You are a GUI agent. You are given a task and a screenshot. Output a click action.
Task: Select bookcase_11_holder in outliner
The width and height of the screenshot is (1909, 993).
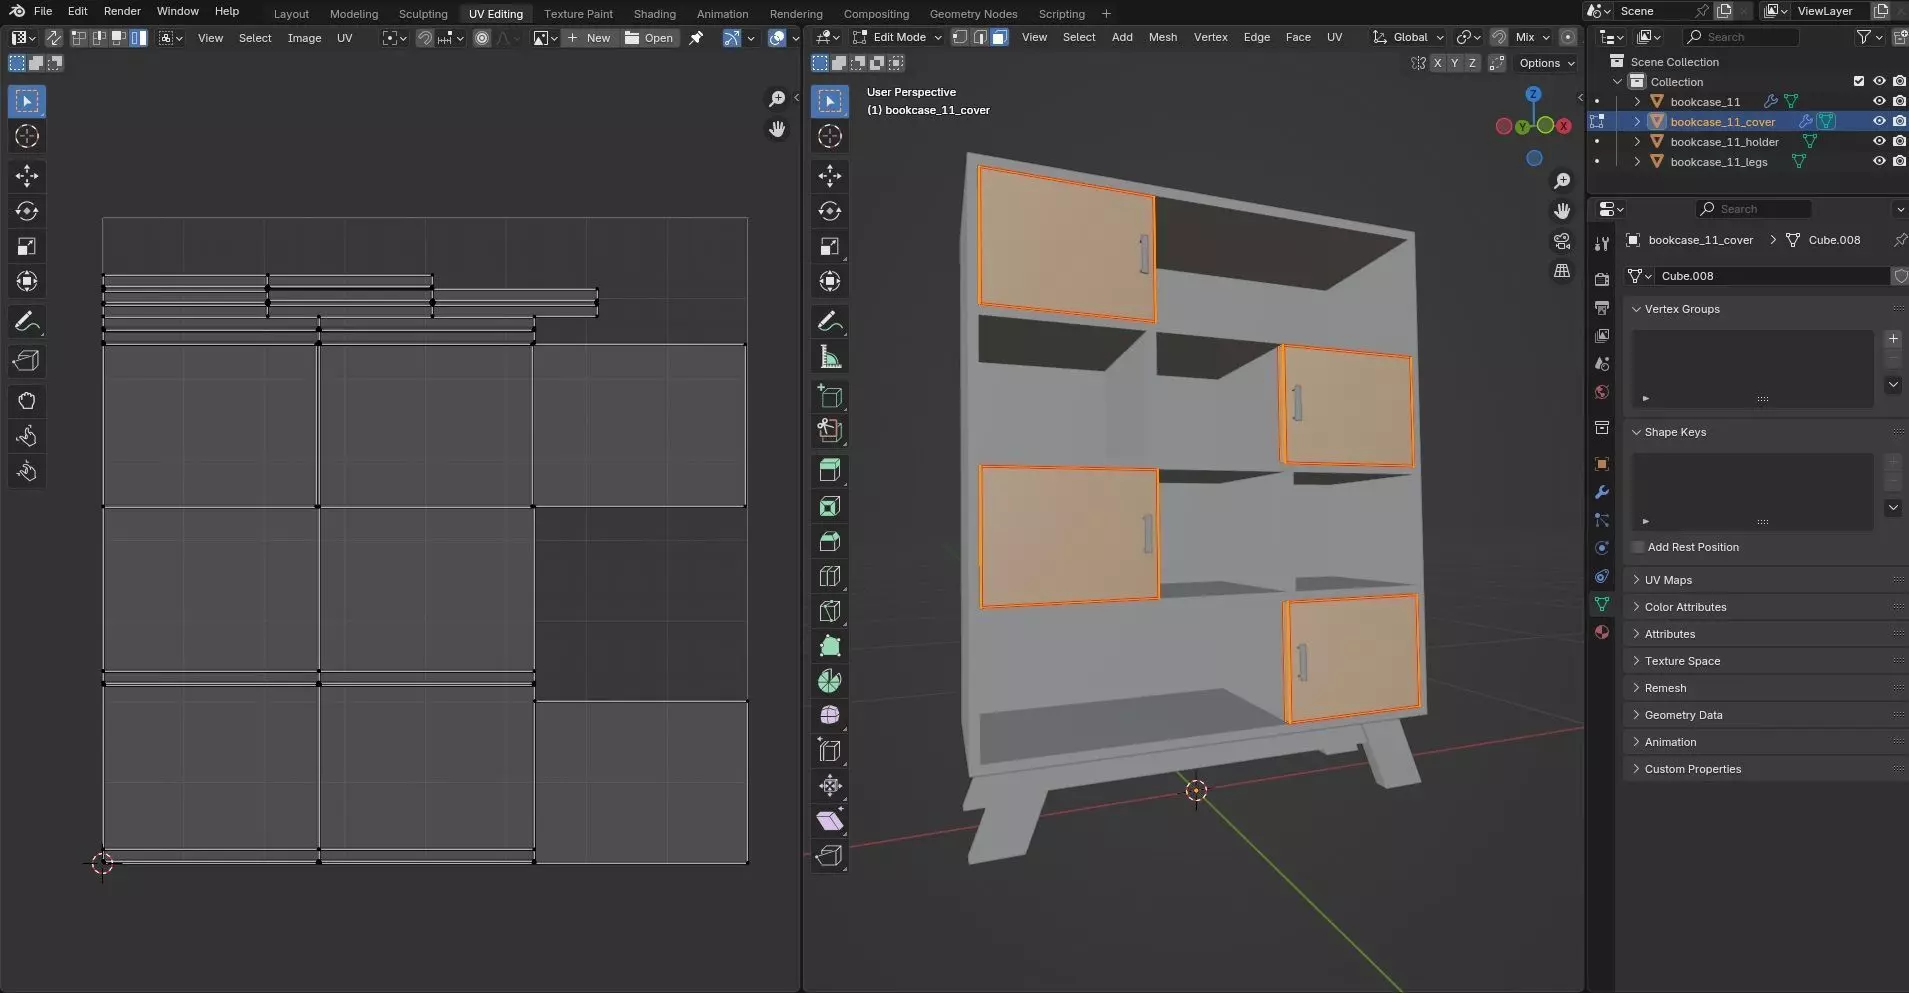(1724, 141)
